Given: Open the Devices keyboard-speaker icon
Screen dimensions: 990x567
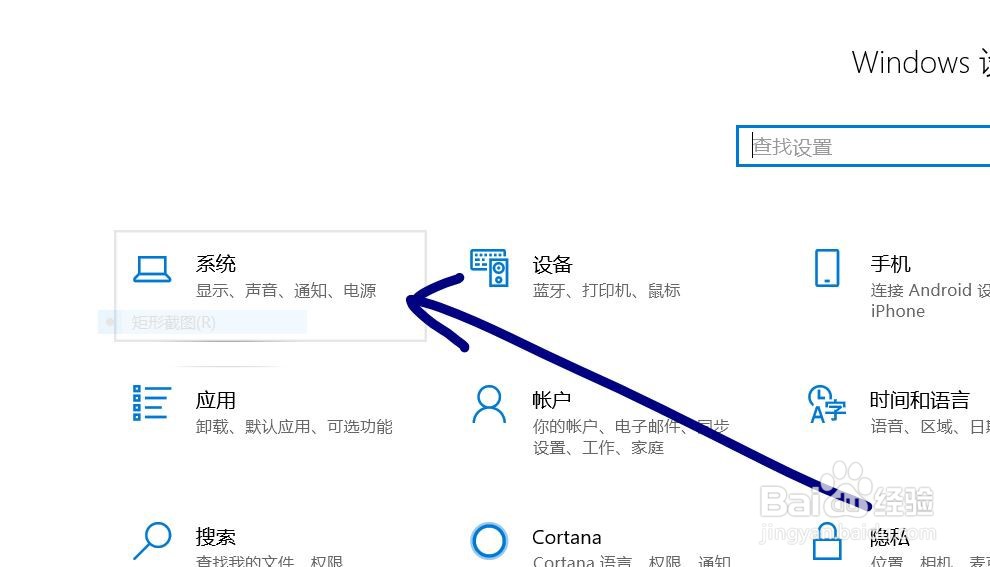Looking at the screenshot, I should point(489,268).
